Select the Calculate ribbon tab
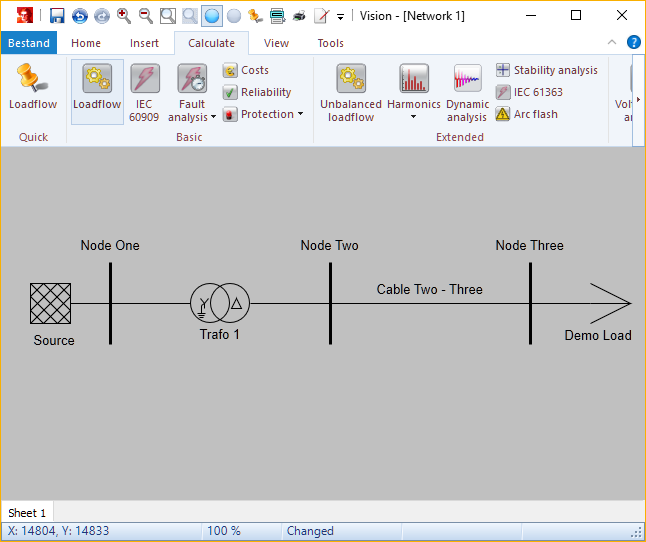646x542 pixels. (211, 43)
